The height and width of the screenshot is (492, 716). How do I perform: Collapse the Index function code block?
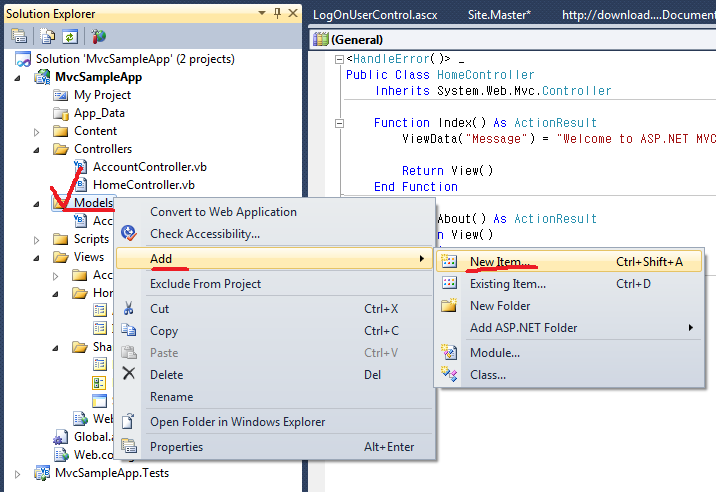point(339,123)
